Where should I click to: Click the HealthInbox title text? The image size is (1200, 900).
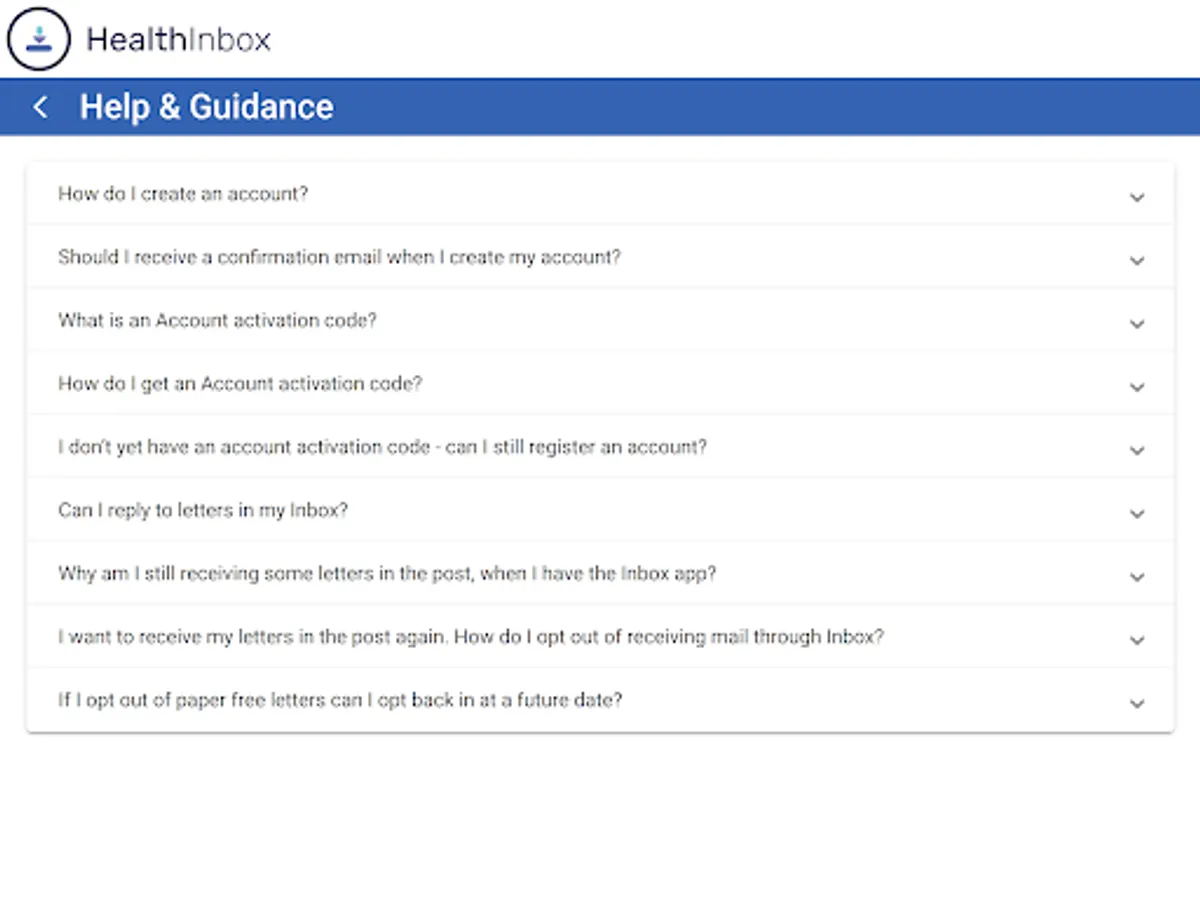coord(178,40)
